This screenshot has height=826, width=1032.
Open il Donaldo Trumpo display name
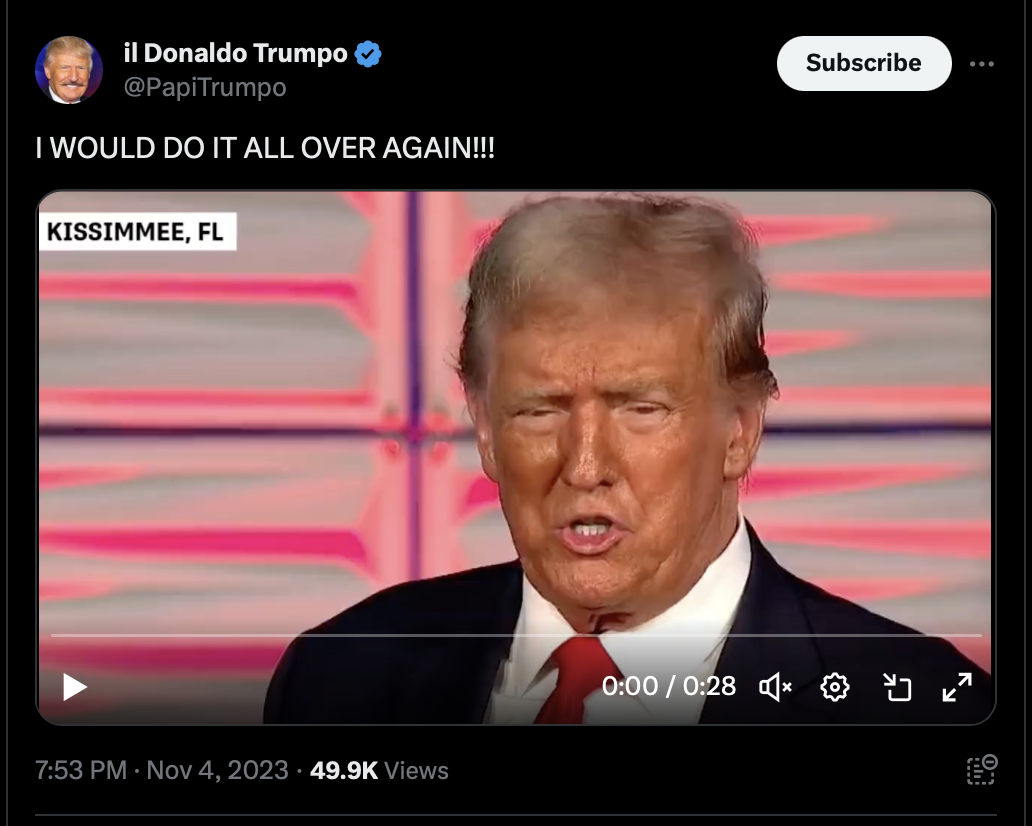[x=235, y=53]
